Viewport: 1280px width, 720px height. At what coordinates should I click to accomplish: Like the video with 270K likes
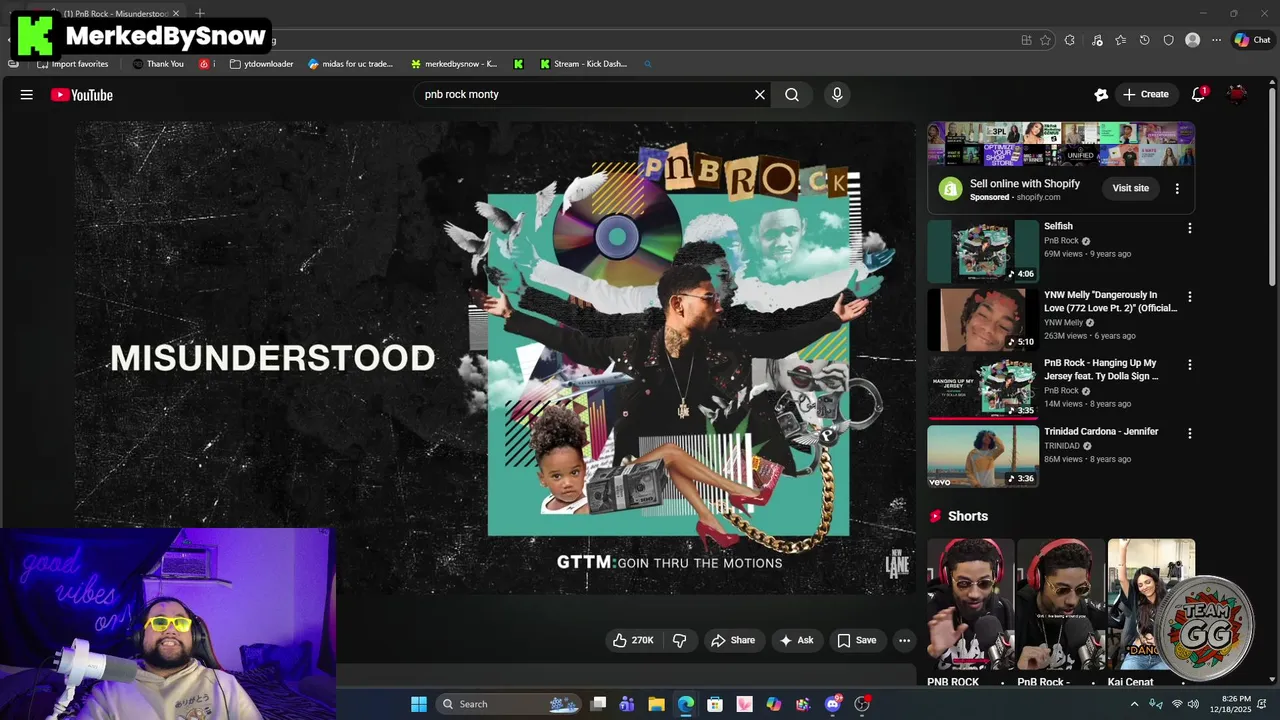(x=632, y=640)
